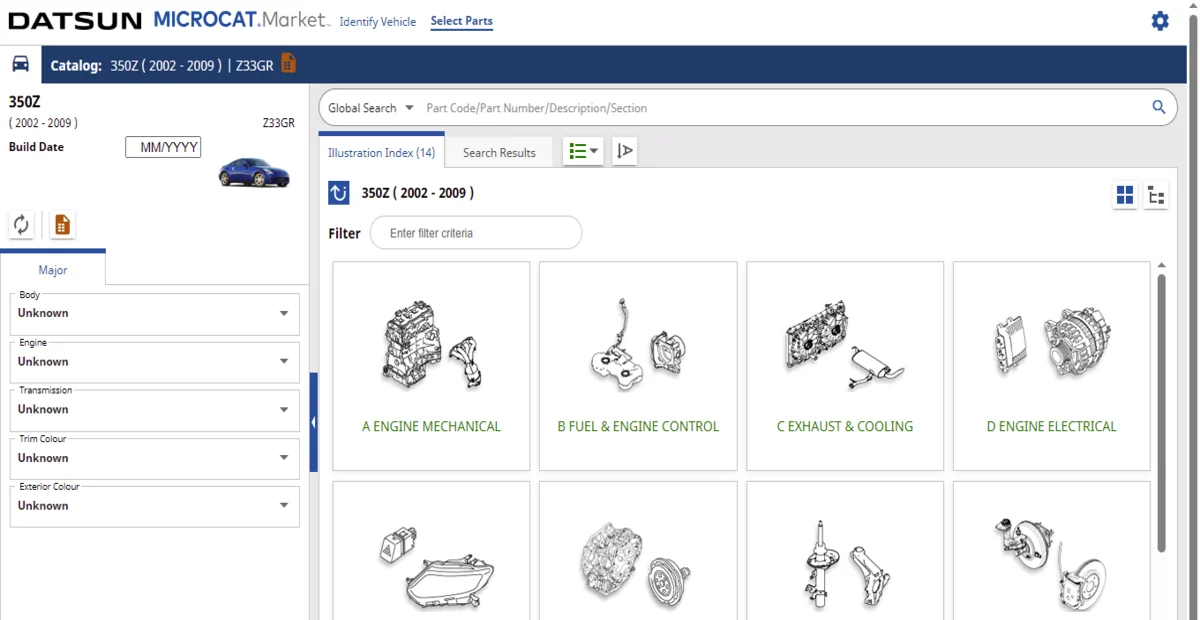The height and width of the screenshot is (620, 1200).
Task: Click the 'Catalog:' label in the blue bar
Action: coord(76,65)
